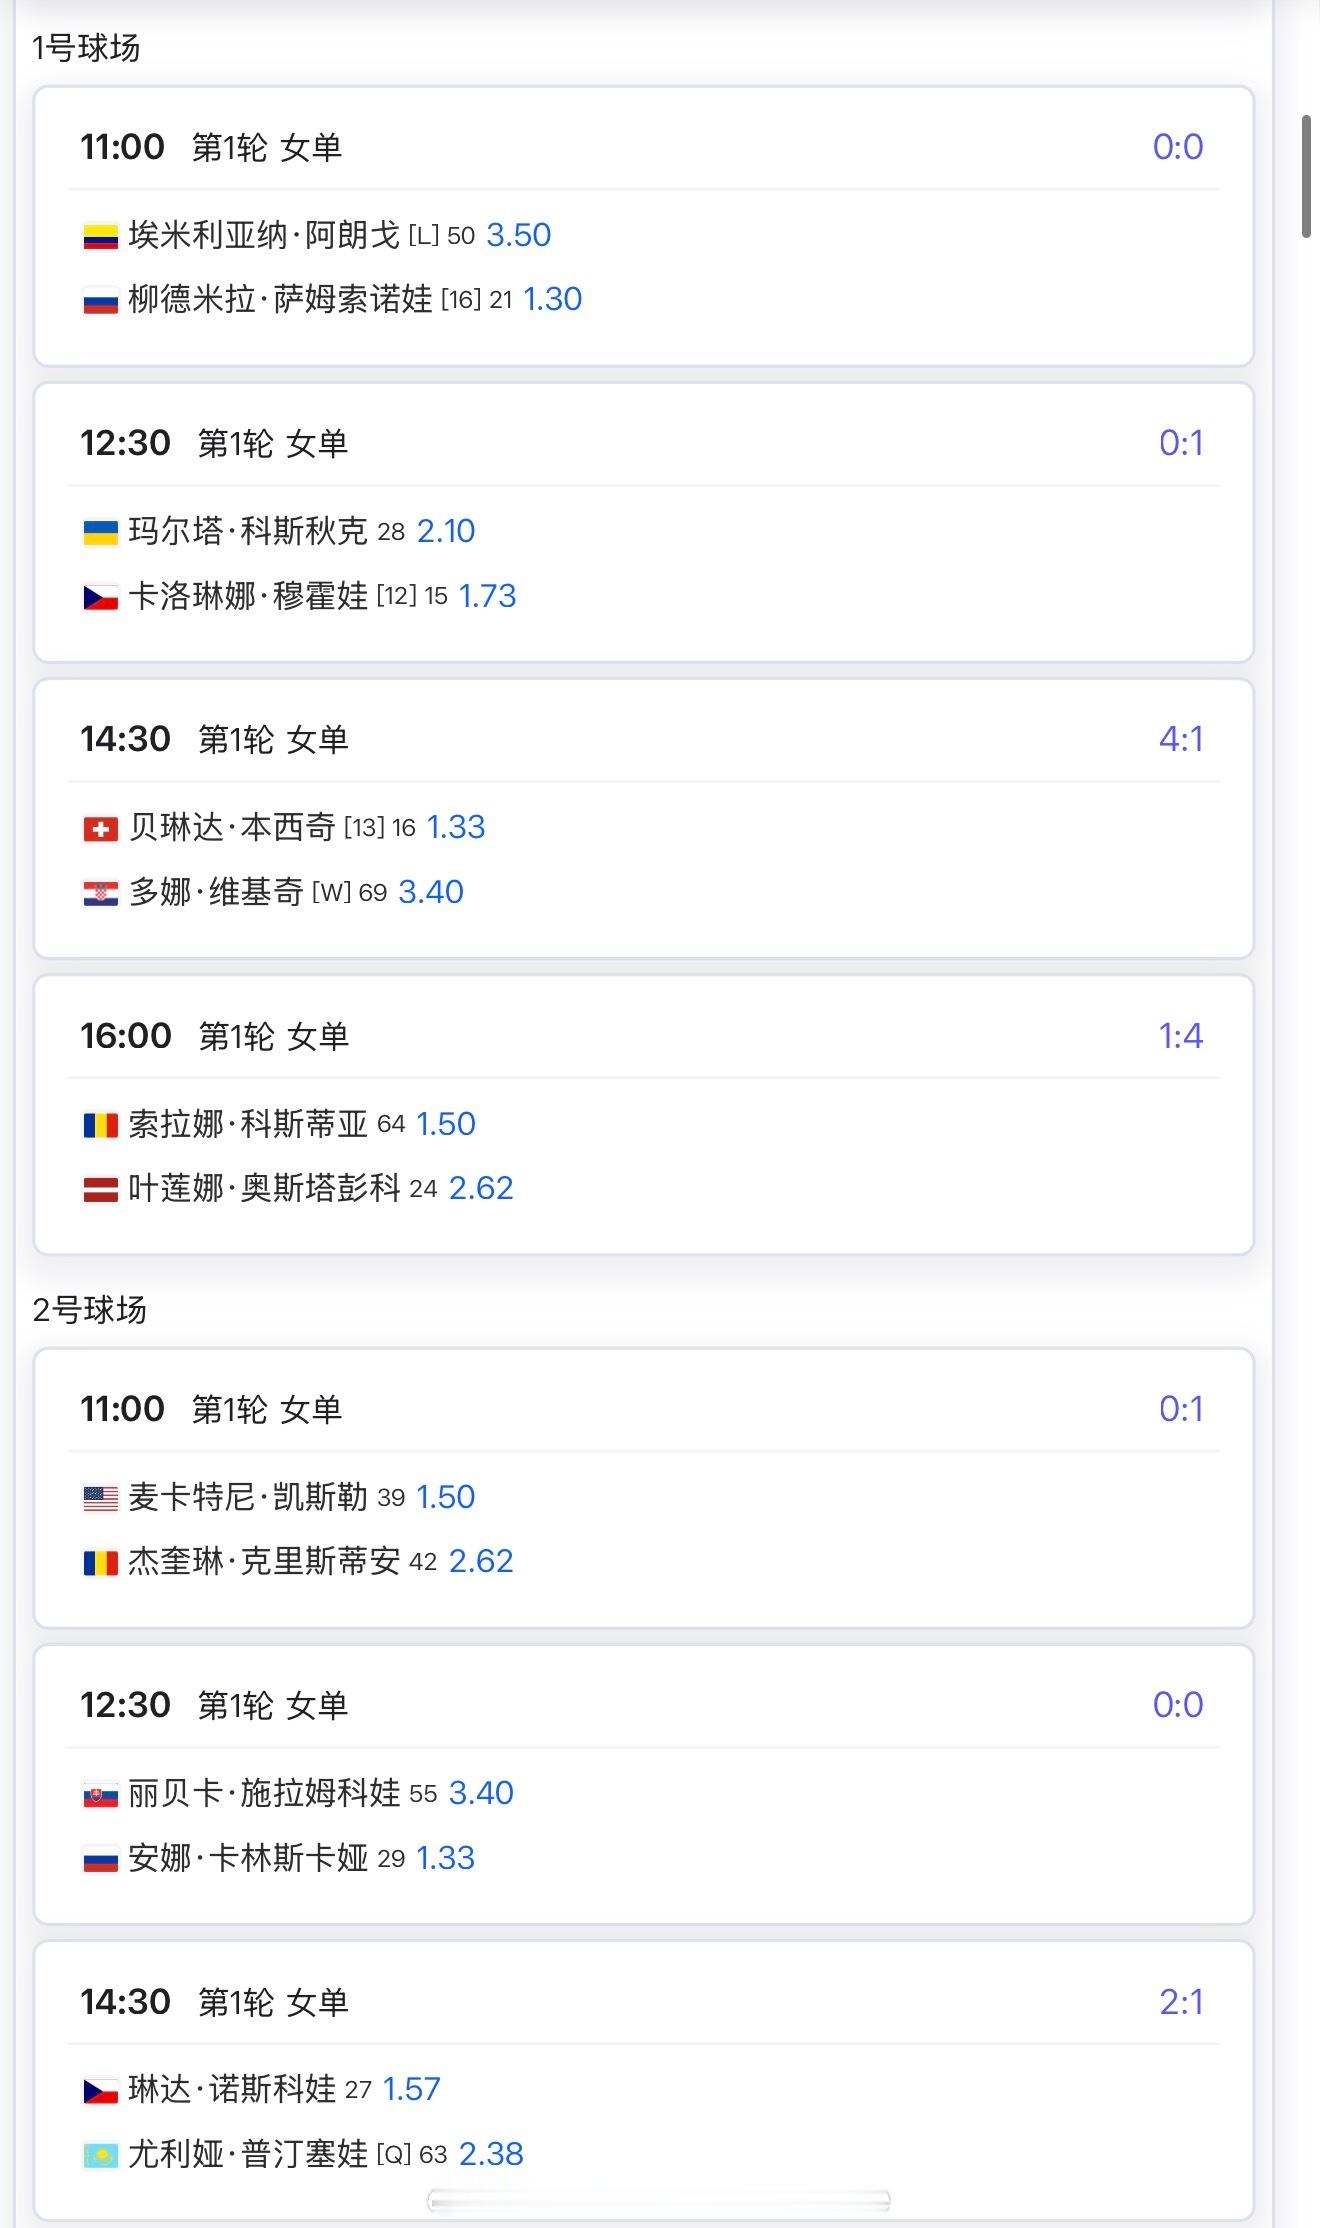Click the Latvia flag beside 叶莲娜·奥斯塔彭科
This screenshot has height=2228, width=1320.
click(100, 1190)
